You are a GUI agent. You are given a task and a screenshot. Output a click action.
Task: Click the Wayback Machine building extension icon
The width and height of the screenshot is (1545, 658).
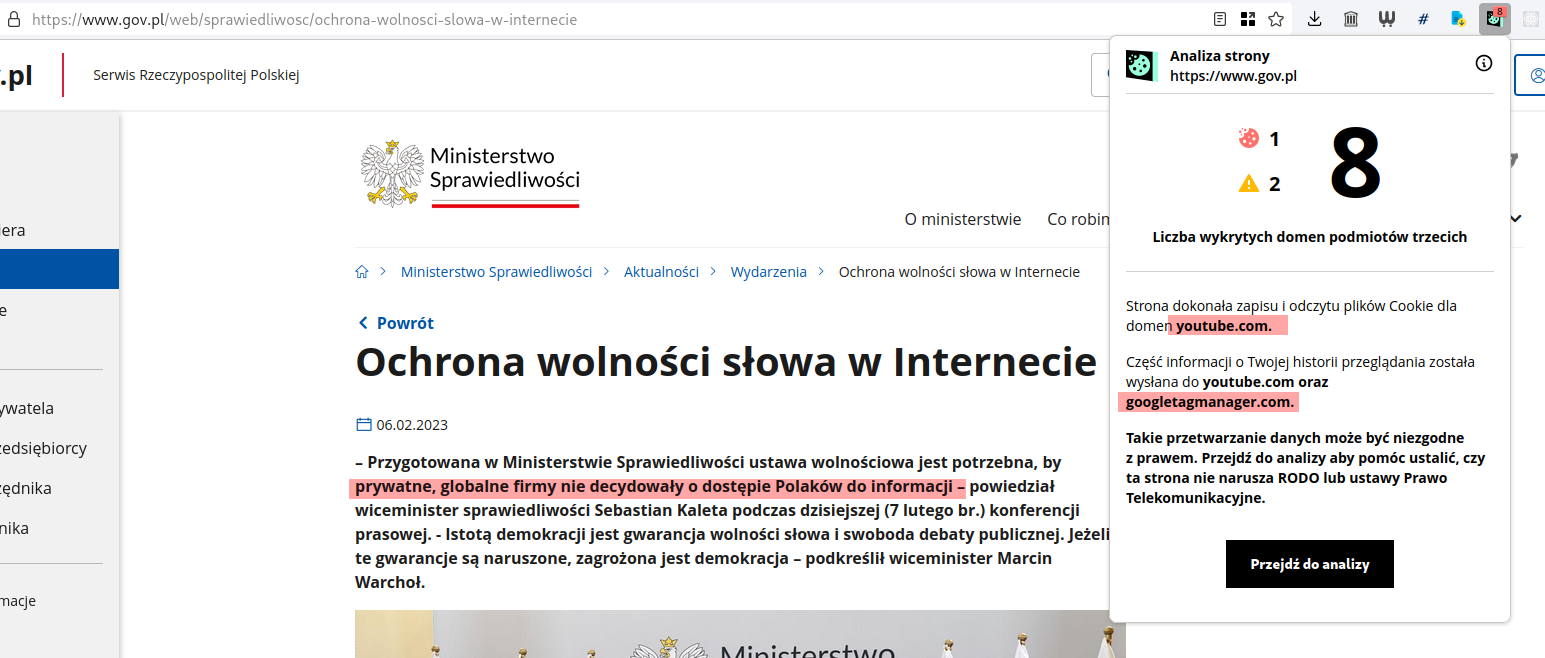tap(1351, 19)
